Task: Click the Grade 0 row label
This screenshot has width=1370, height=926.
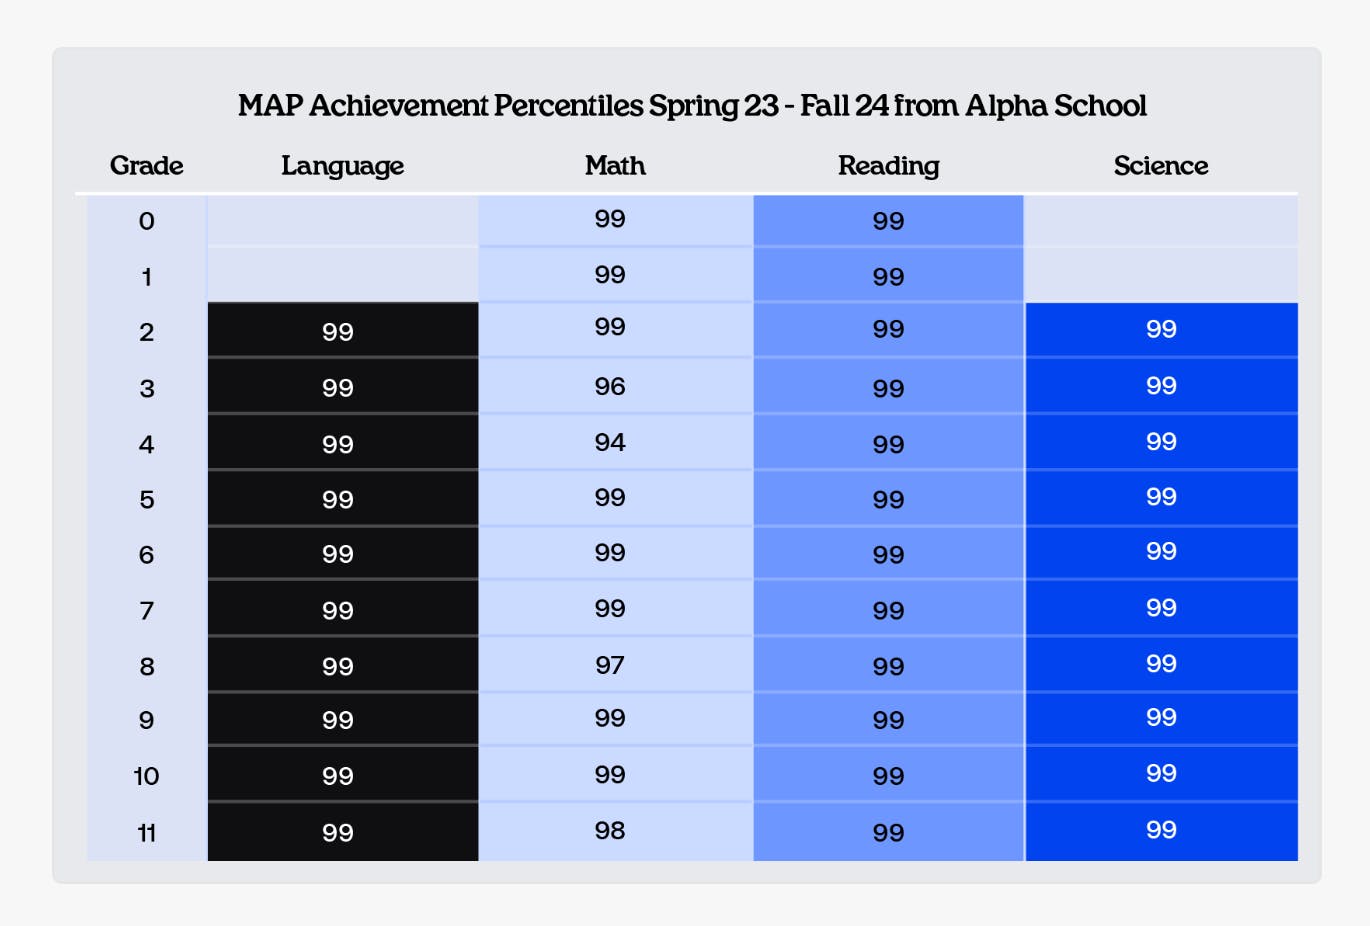Action: coord(146,221)
